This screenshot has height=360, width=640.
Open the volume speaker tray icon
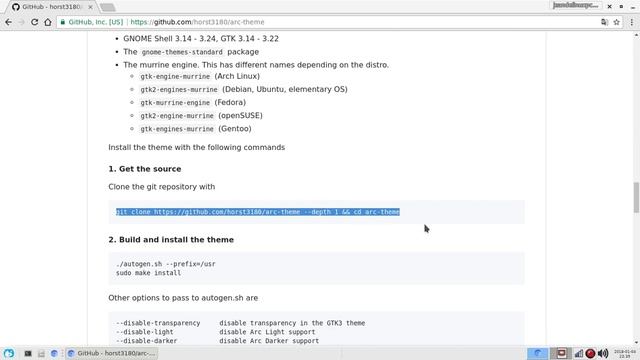[603, 353]
